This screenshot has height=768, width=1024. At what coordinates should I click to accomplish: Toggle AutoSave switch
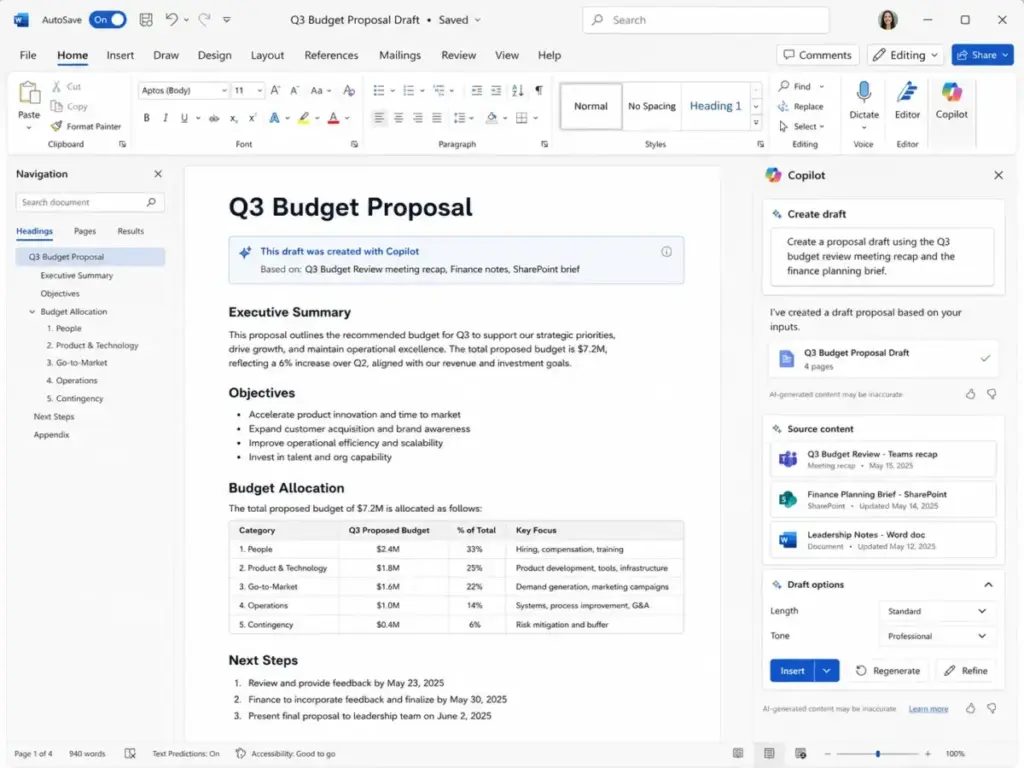point(108,20)
